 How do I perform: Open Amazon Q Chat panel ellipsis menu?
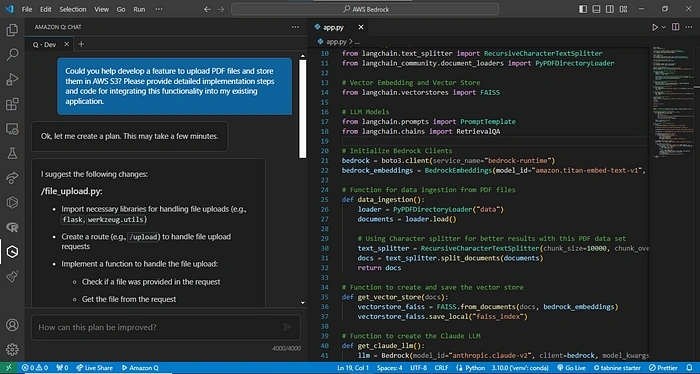click(295, 27)
